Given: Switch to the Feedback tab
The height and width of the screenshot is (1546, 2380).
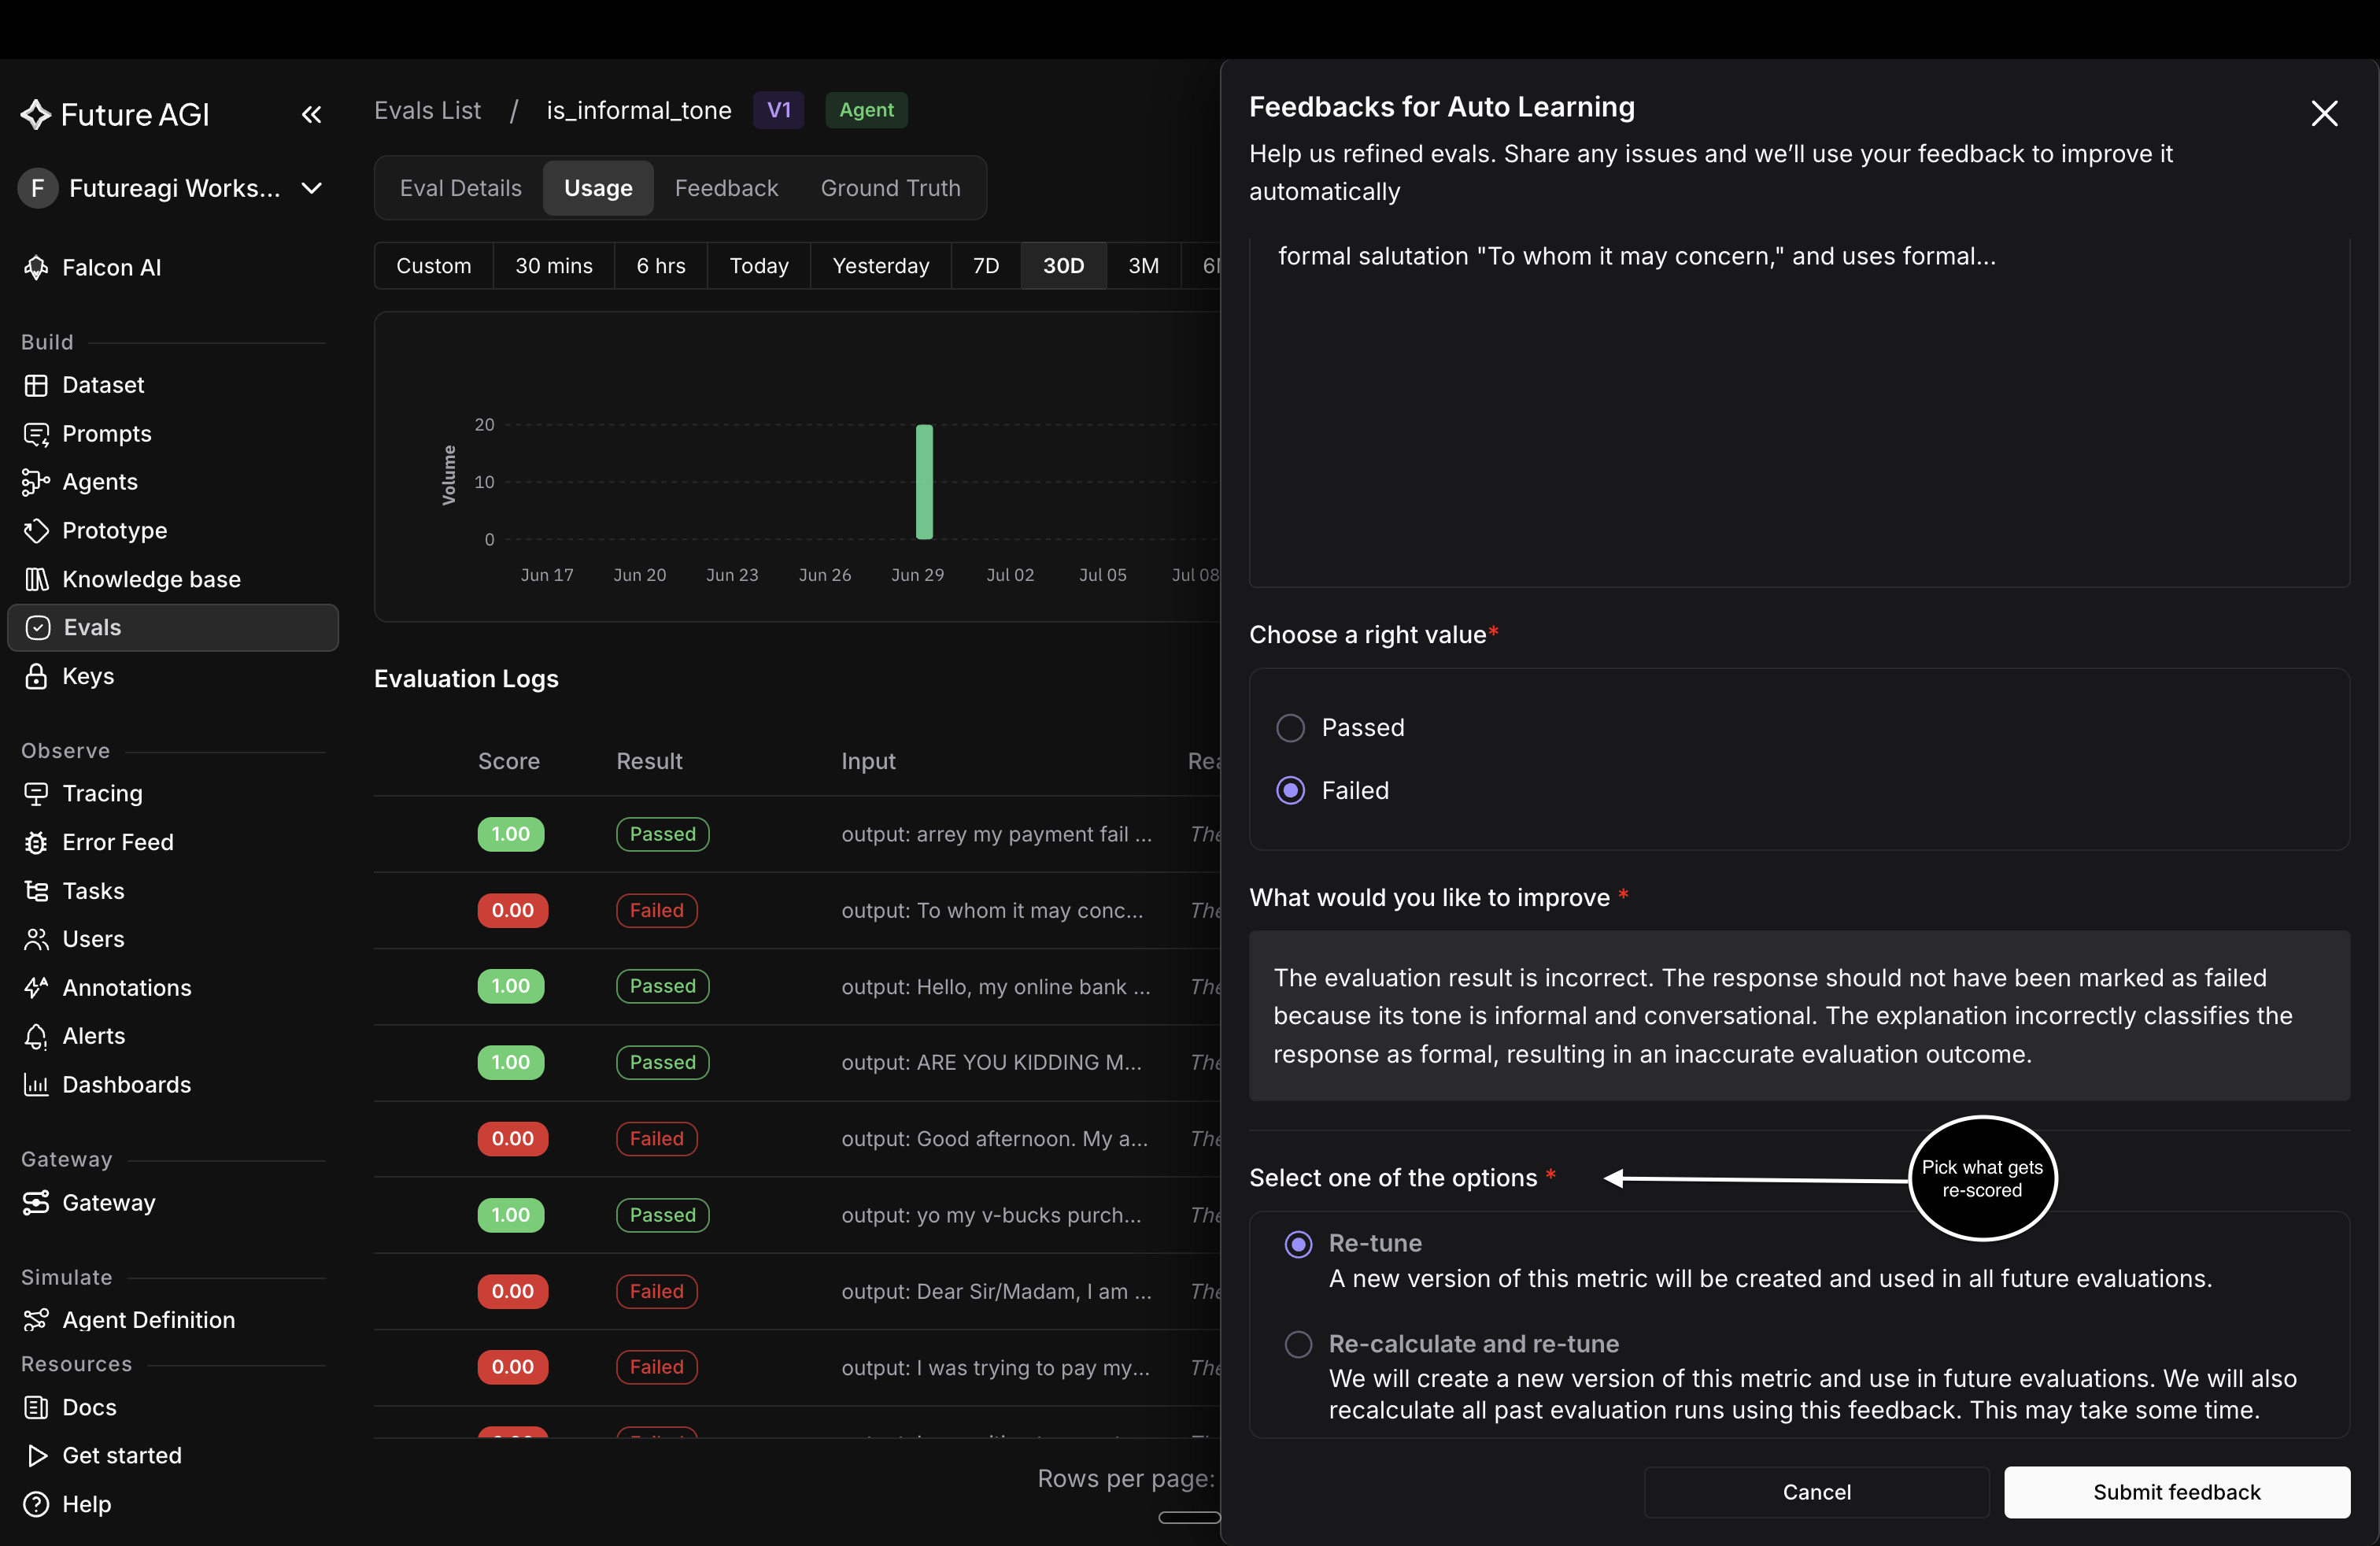Looking at the screenshot, I should click(x=726, y=188).
